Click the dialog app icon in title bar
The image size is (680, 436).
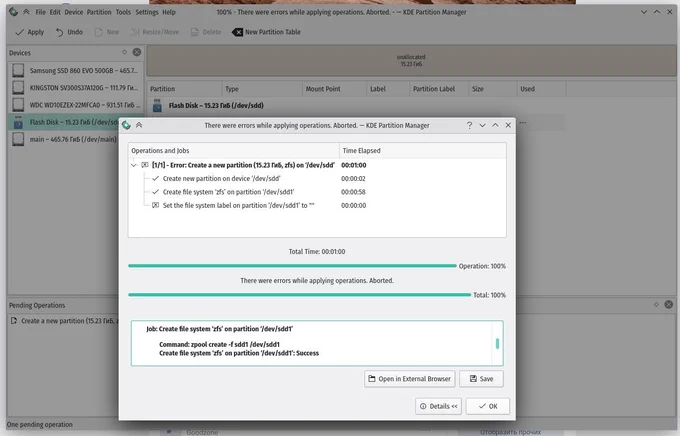pos(126,125)
